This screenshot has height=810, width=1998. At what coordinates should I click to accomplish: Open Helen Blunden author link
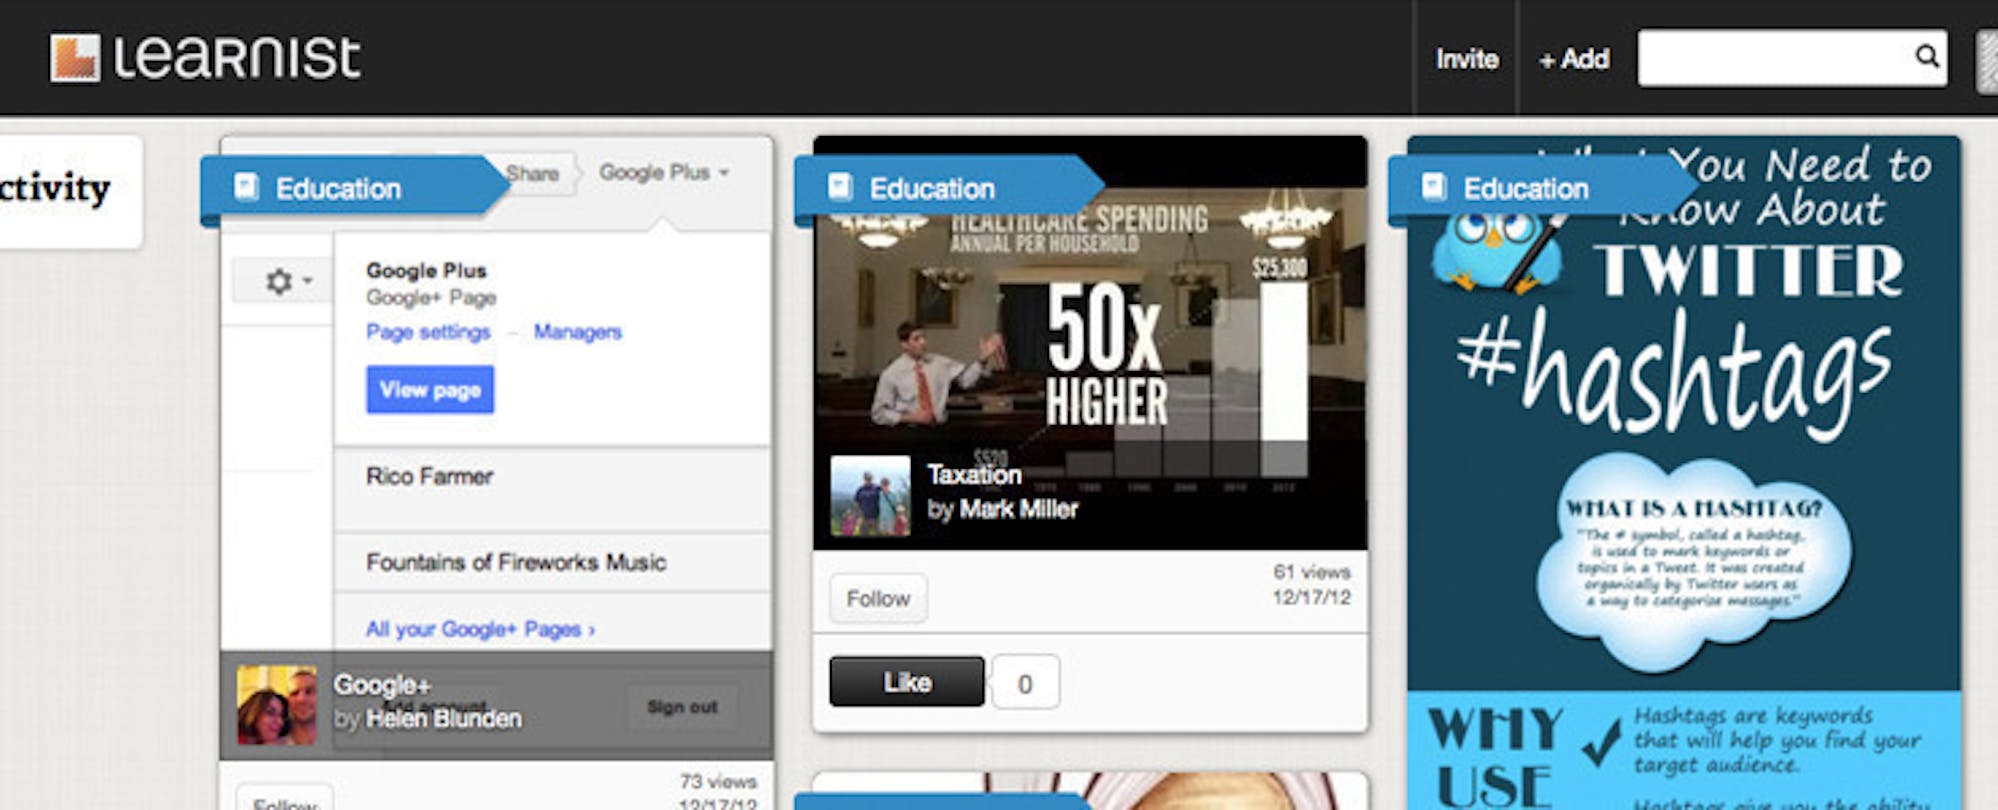point(443,719)
